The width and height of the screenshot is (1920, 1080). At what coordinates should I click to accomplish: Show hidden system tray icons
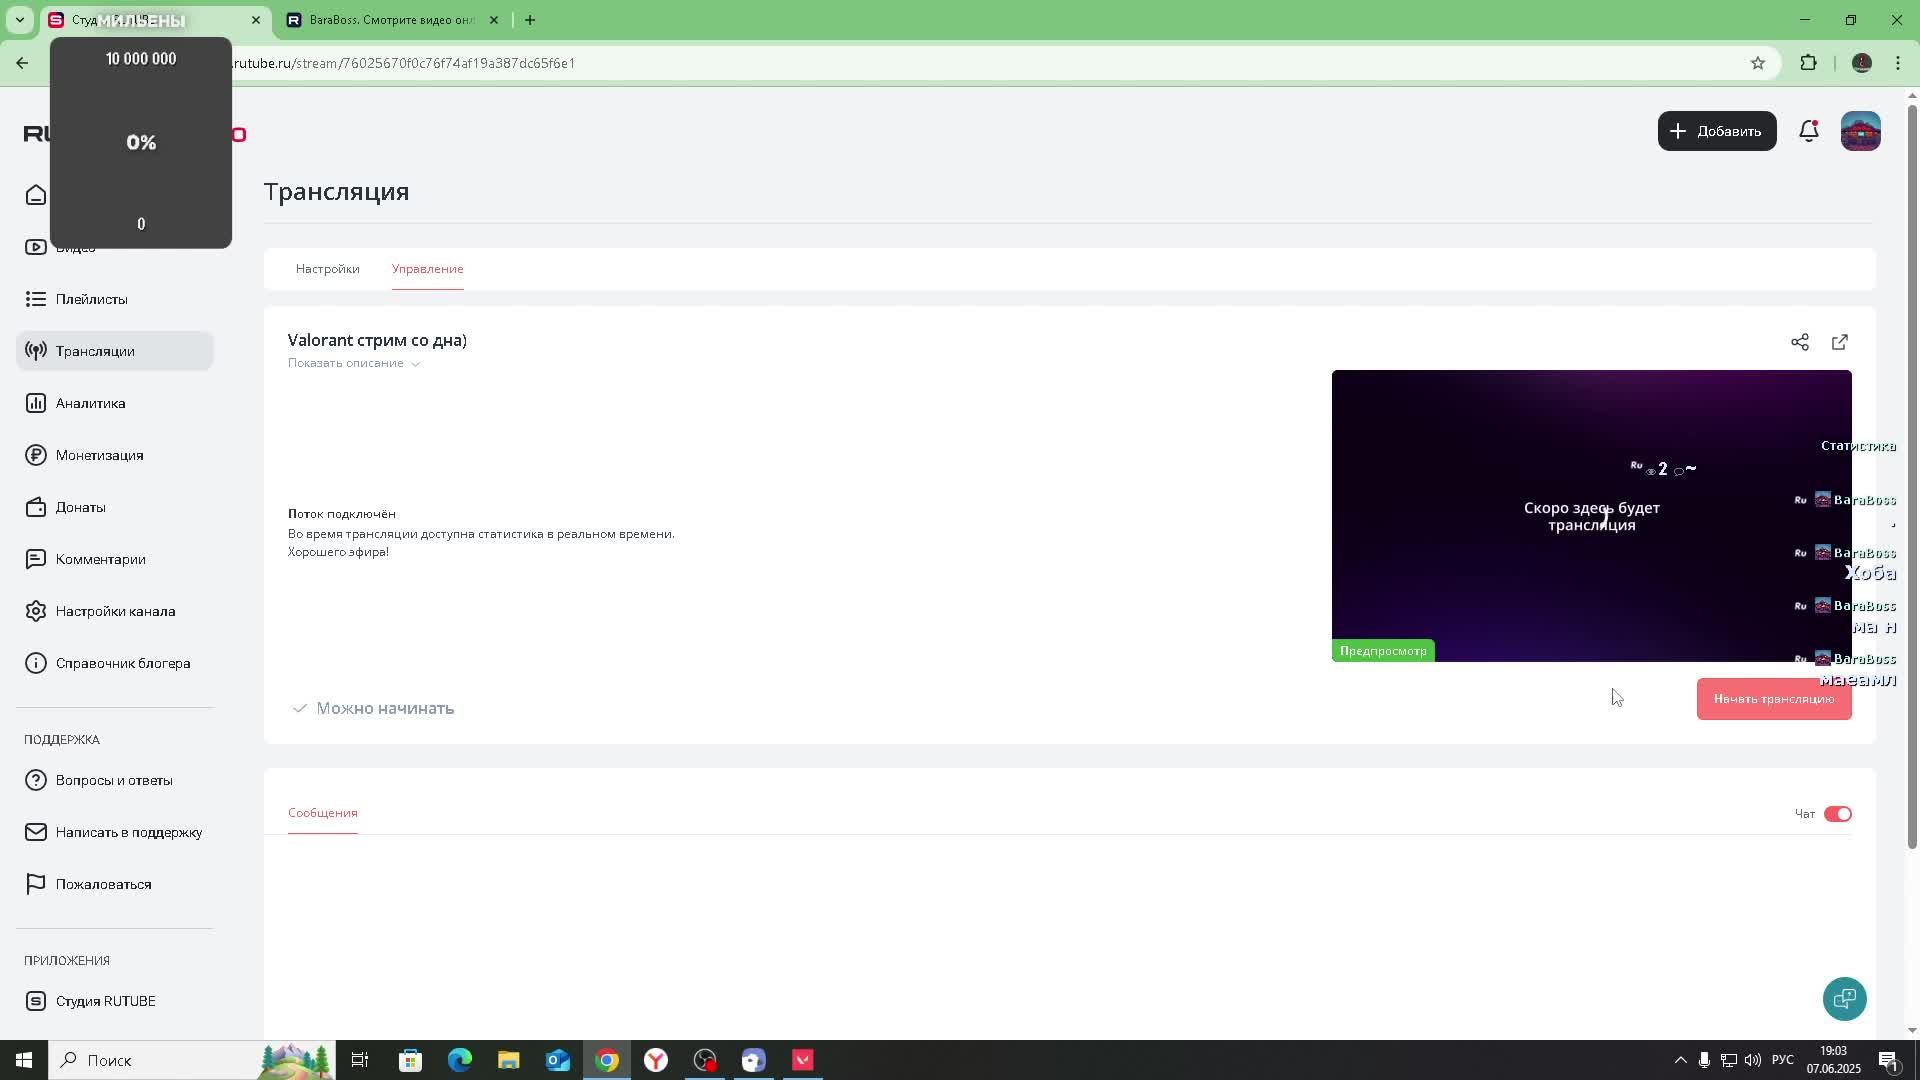coord(1680,1060)
